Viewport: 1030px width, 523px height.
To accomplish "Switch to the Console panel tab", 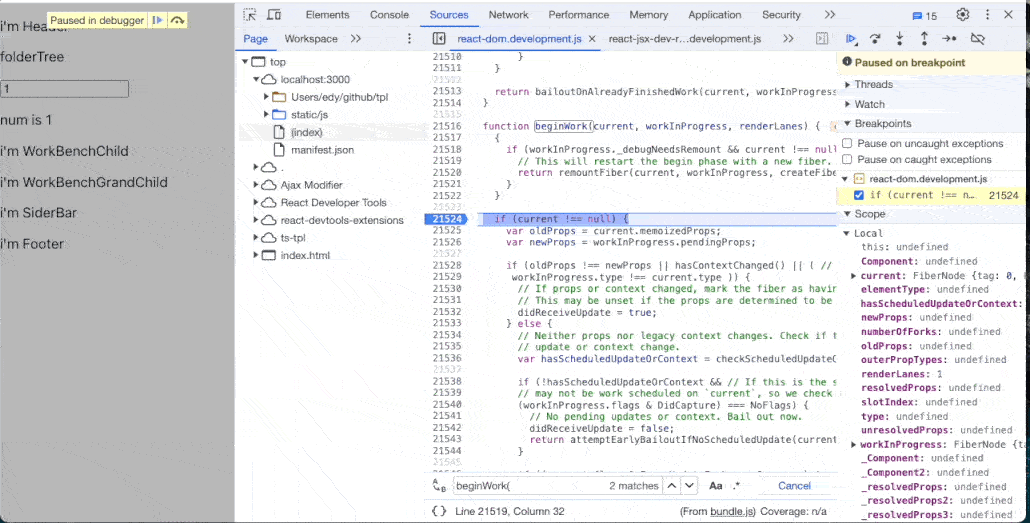I will [389, 14].
